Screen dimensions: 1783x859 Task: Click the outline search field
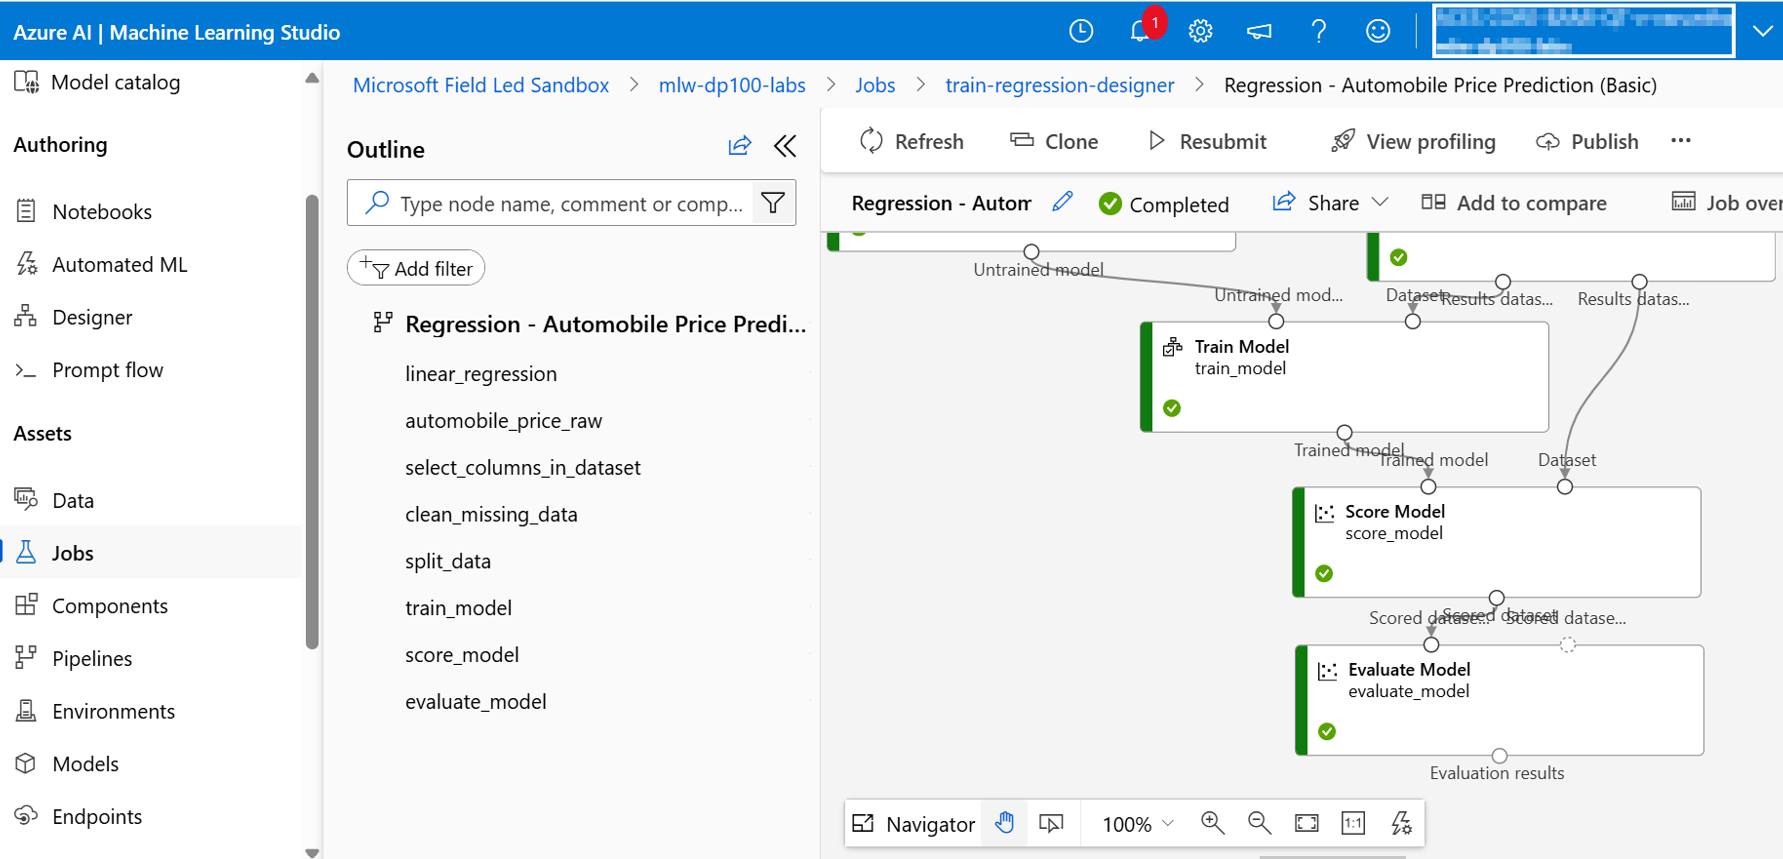[x=552, y=203]
